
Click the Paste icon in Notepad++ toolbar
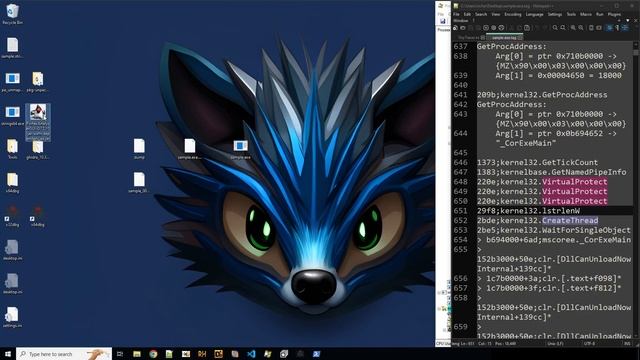[527, 28]
